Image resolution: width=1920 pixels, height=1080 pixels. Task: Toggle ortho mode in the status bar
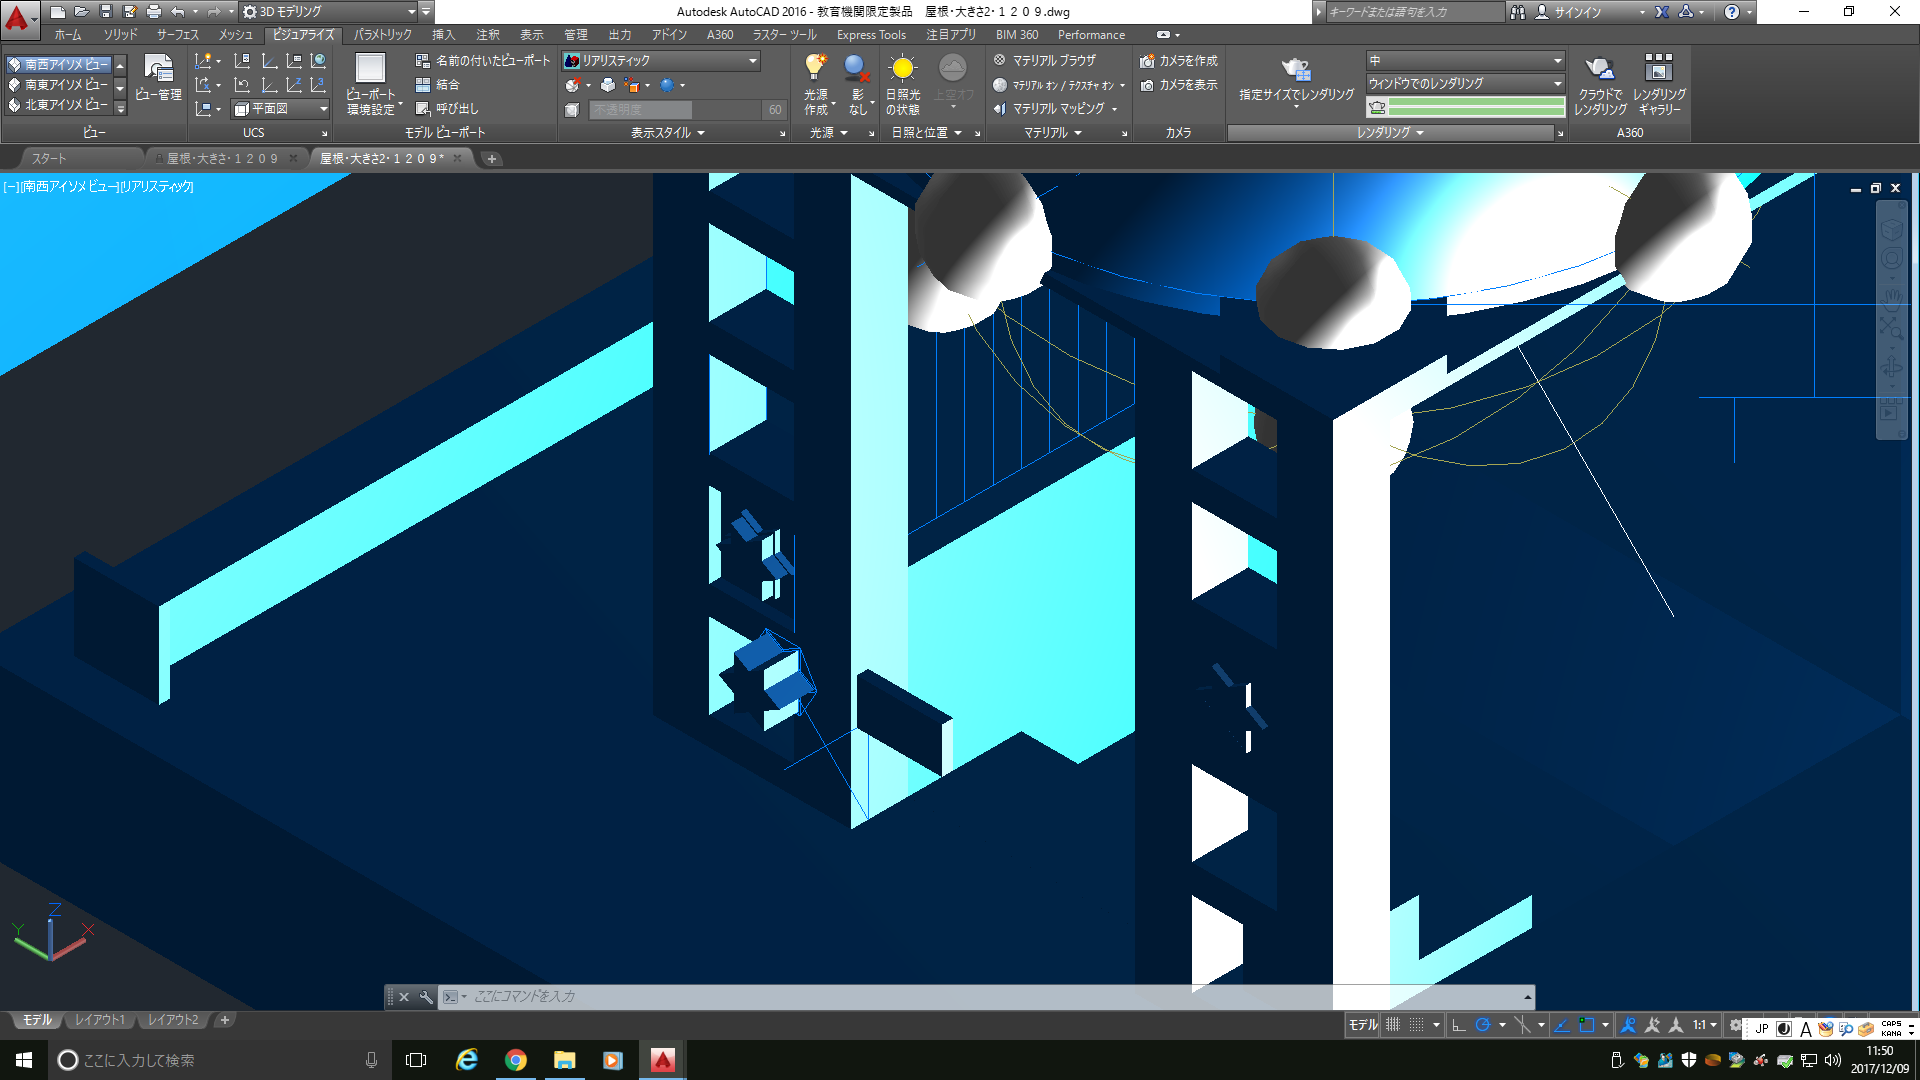pos(1459,1025)
